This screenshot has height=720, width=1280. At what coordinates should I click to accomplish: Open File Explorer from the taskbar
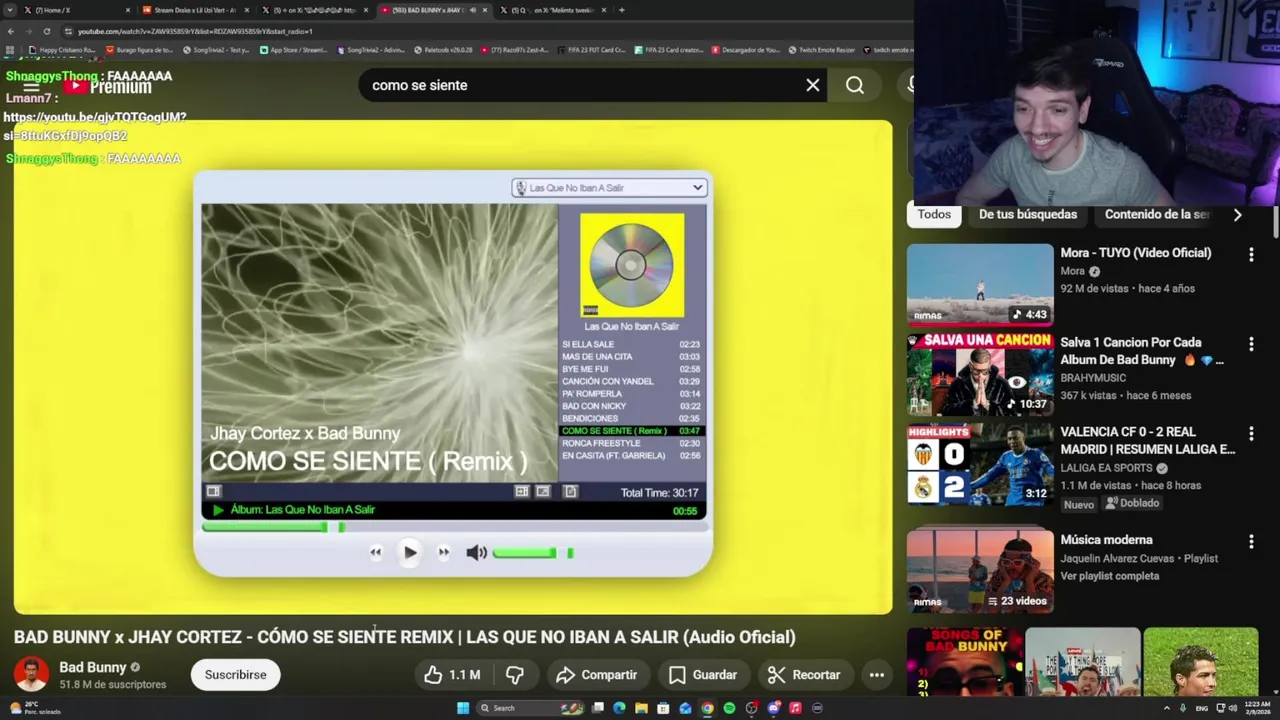click(641, 708)
